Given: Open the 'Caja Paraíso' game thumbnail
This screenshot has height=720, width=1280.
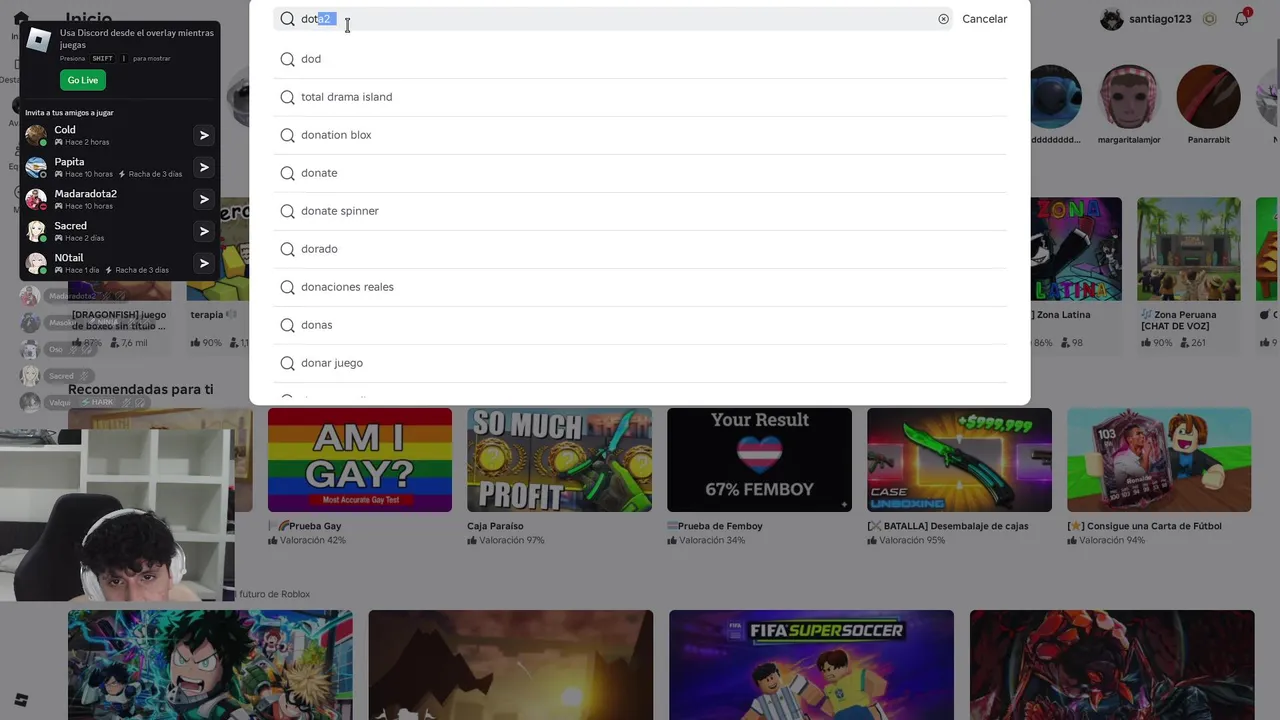Looking at the screenshot, I should click(559, 460).
